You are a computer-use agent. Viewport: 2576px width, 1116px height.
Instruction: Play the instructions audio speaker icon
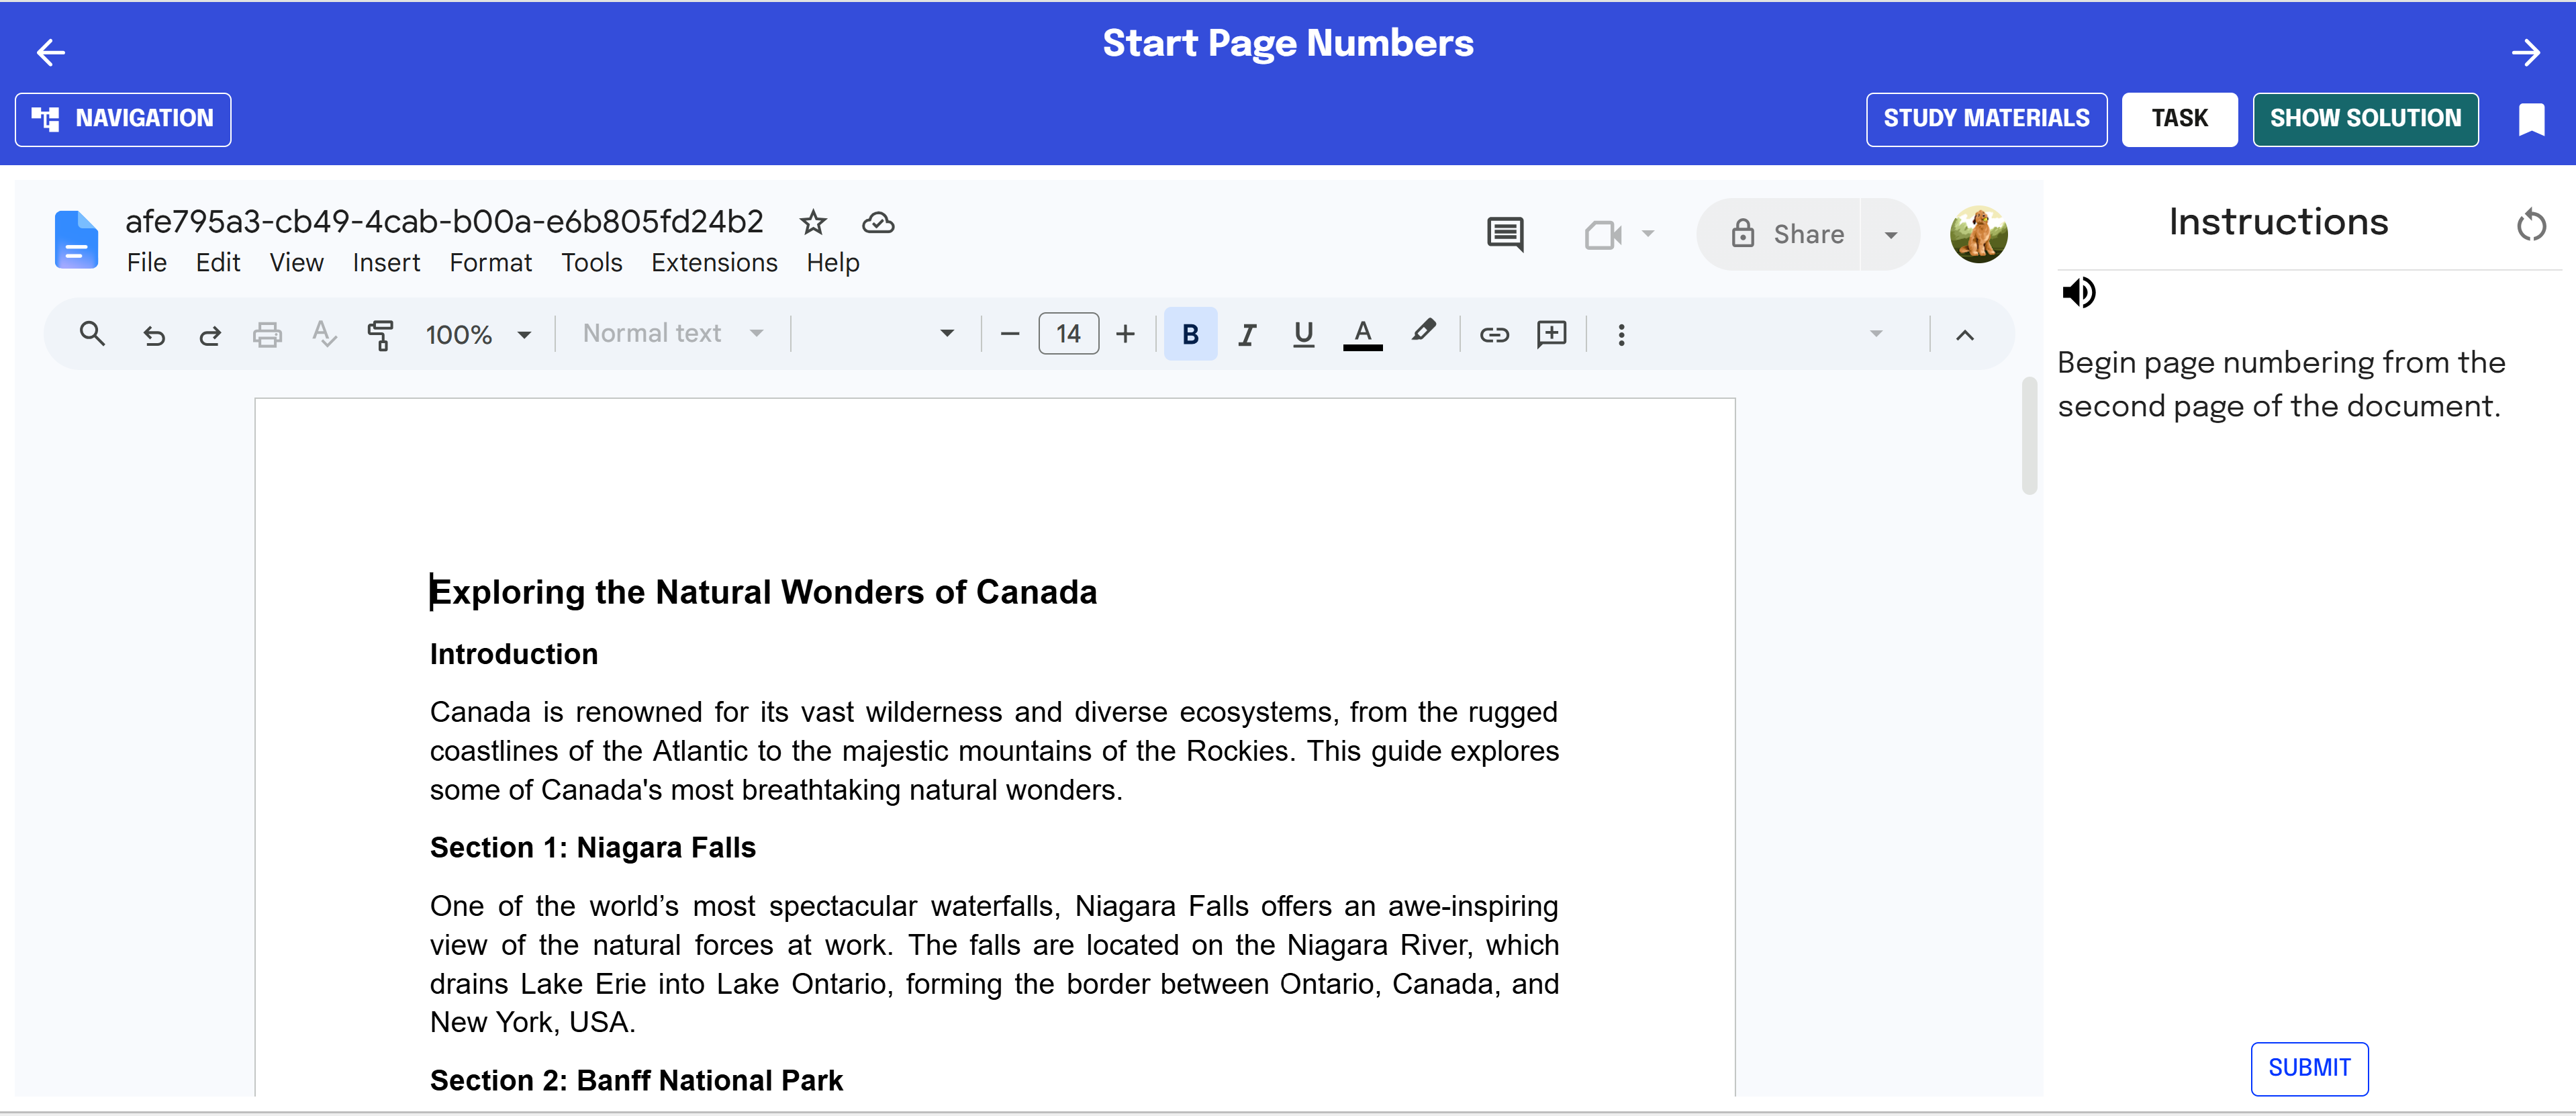pyautogui.click(x=2079, y=293)
